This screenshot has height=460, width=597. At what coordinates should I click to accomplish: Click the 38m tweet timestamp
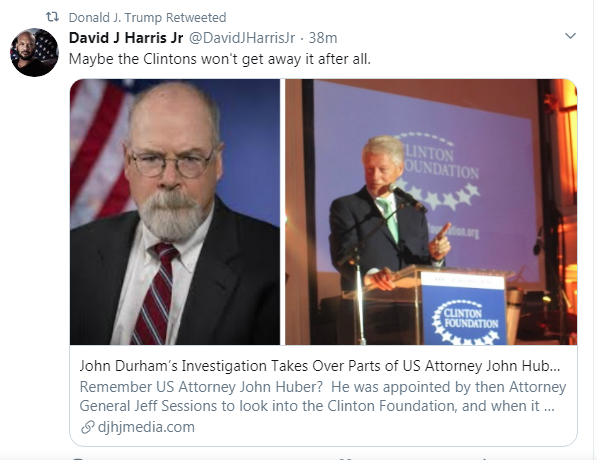point(322,38)
